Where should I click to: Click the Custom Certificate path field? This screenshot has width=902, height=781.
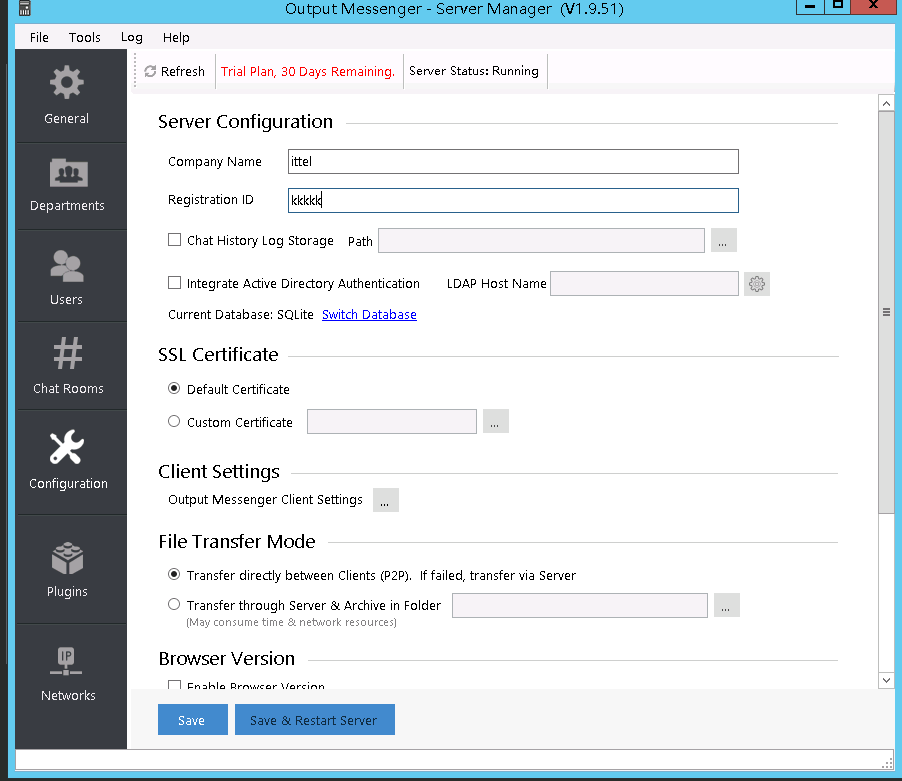point(392,422)
